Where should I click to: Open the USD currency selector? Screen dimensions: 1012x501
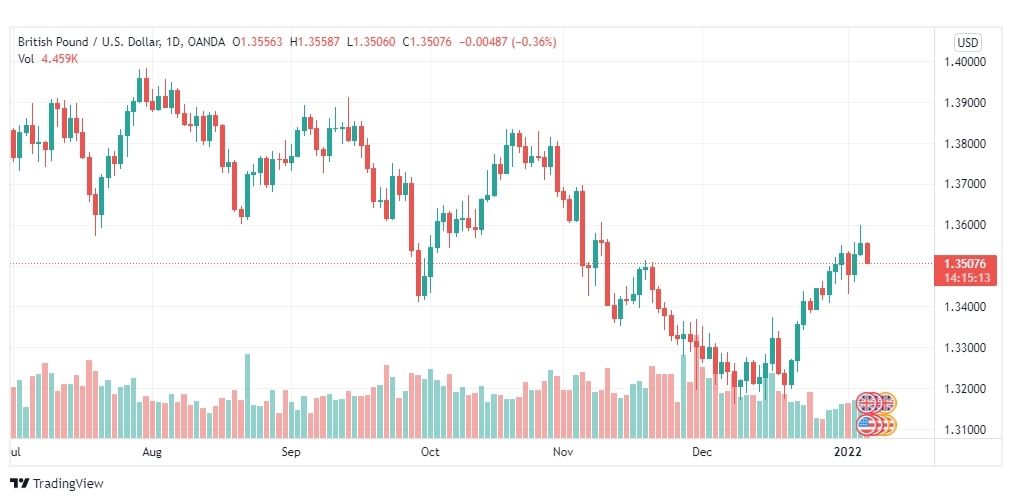click(x=967, y=43)
